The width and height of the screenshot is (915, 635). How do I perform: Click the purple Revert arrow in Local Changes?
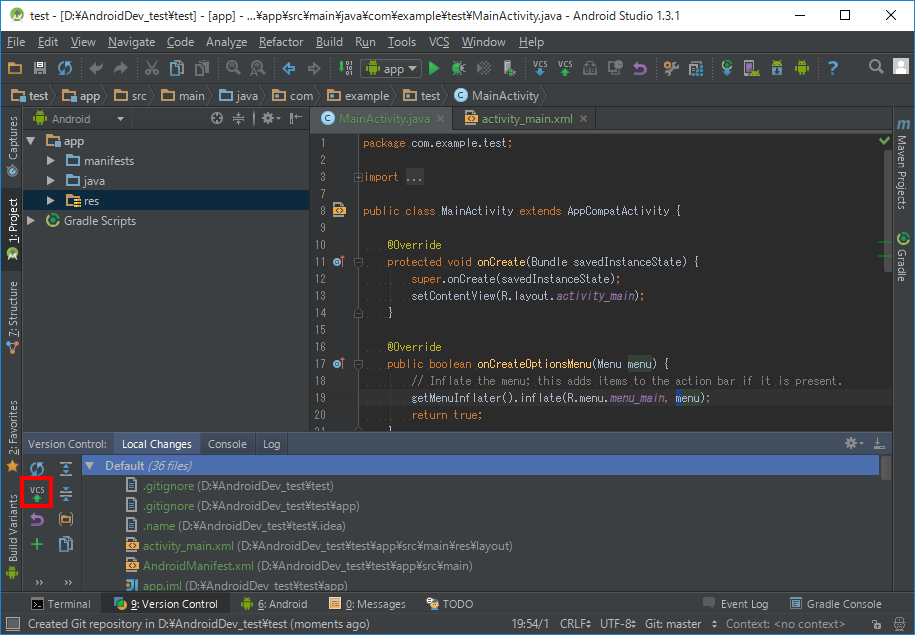[37, 519]
